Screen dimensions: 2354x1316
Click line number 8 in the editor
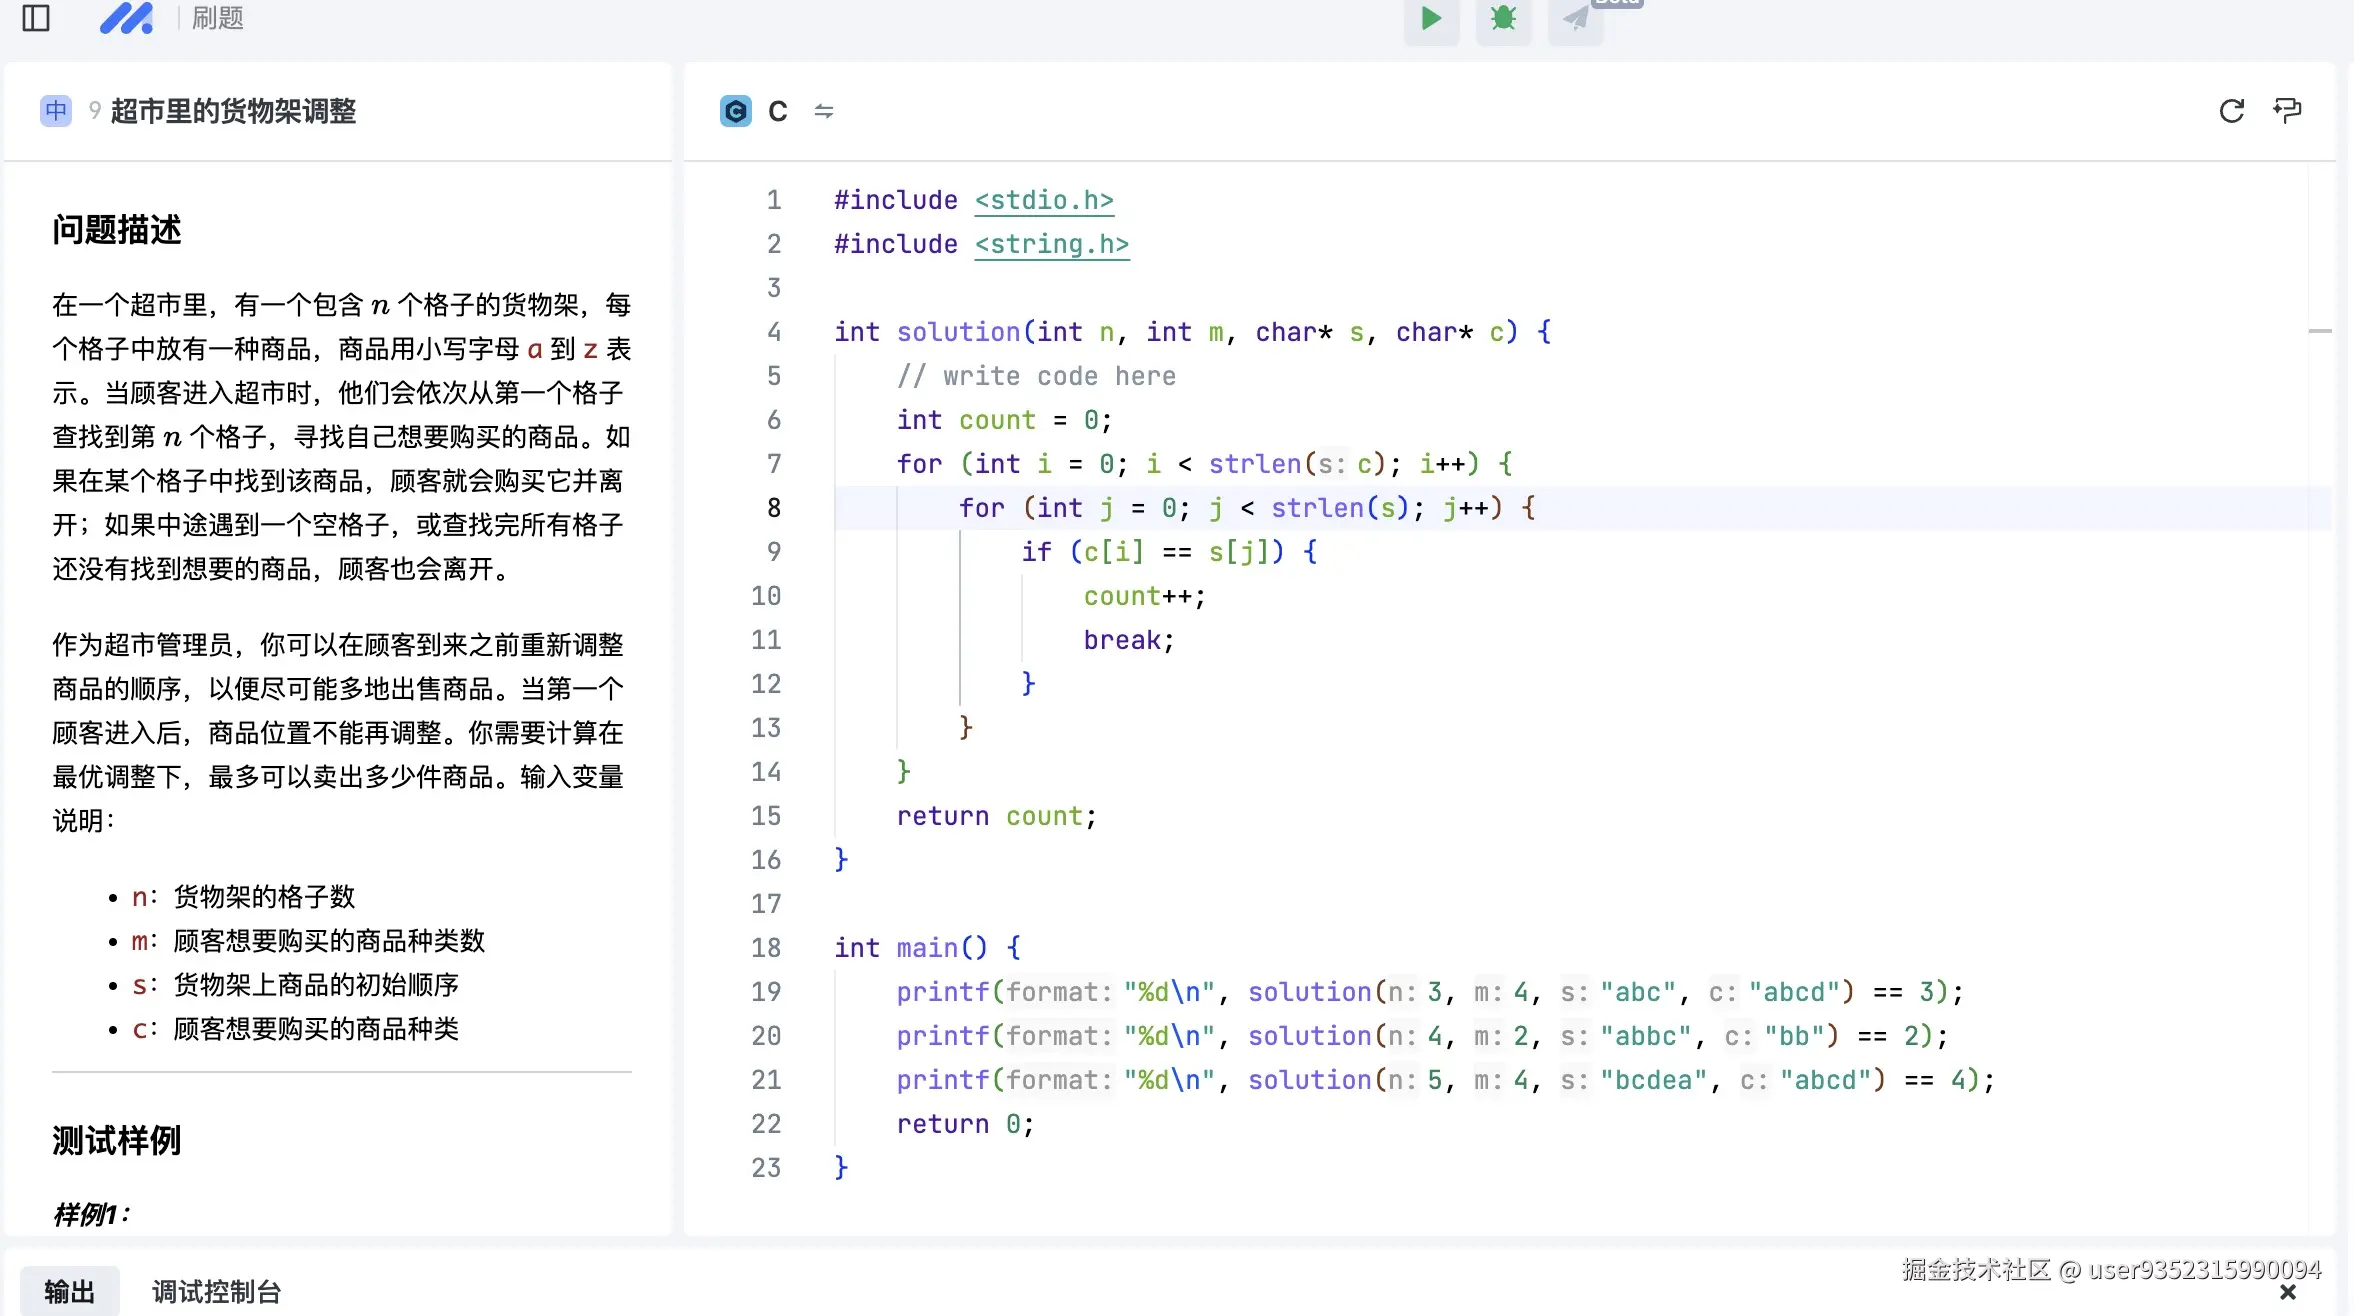point(772,508)
